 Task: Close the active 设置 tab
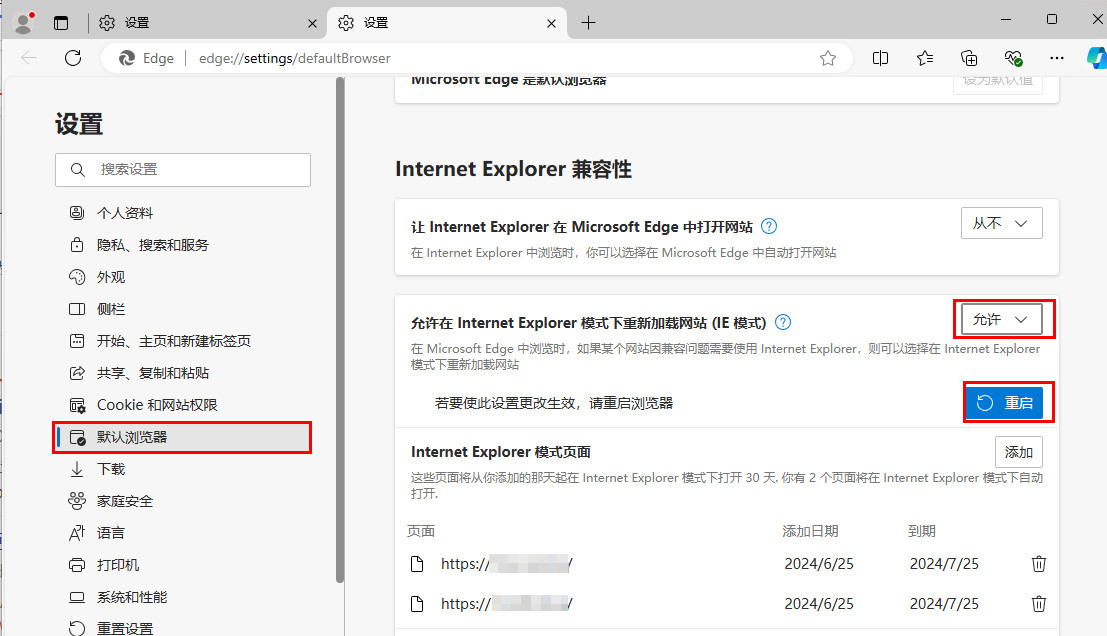click(x=551, y=23)
